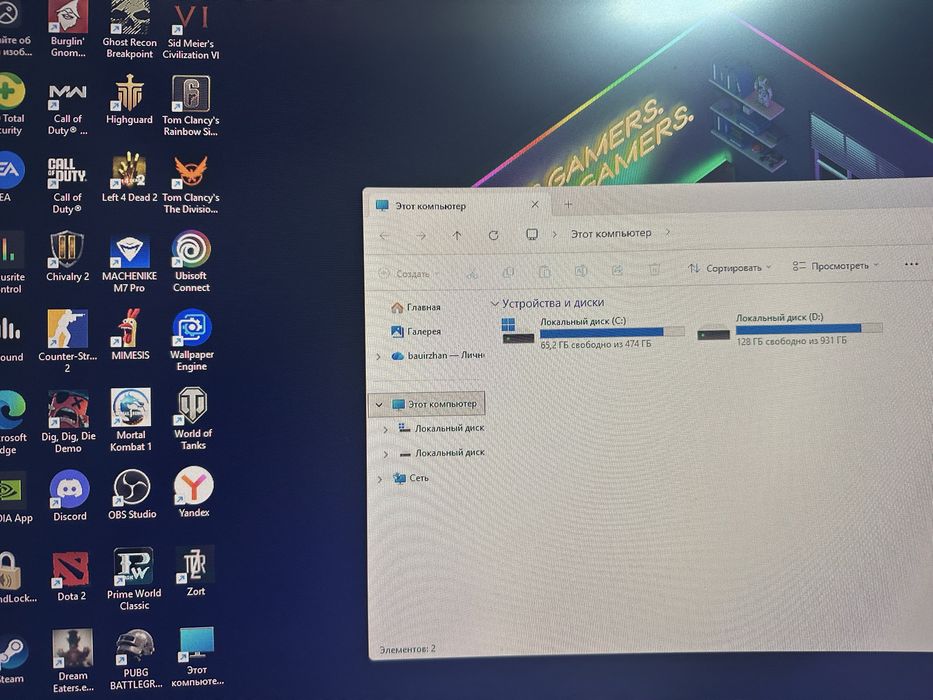Open Dream Eaters desktop icon

(x=73, y=661)
